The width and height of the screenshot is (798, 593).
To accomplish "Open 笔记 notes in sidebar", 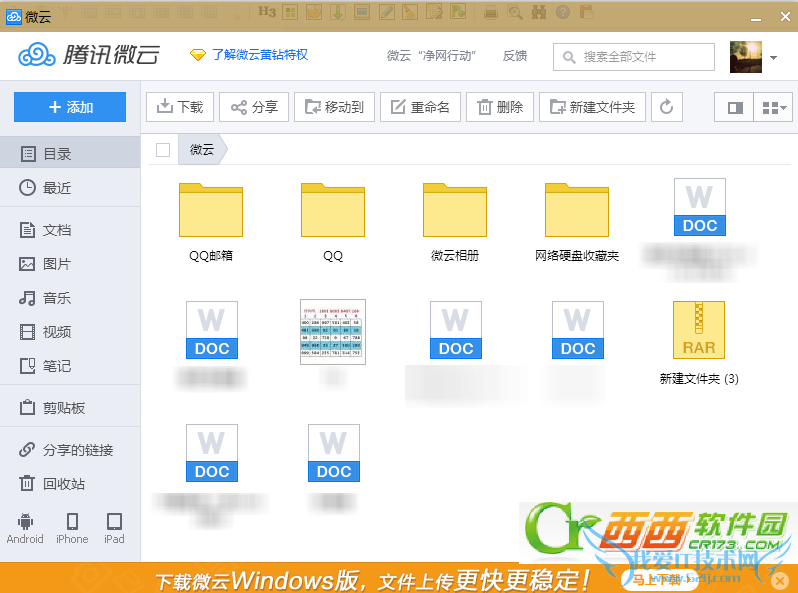I will coord(70,366).
